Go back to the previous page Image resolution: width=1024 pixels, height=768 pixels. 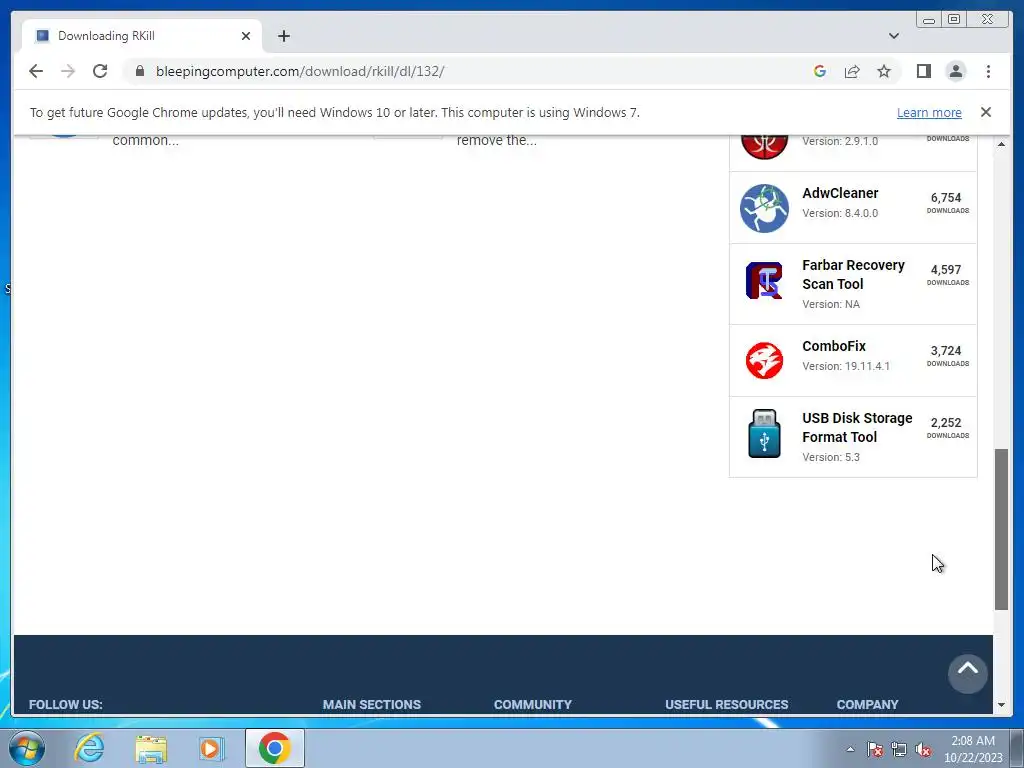pyautogui.click(x=36, y=71)
